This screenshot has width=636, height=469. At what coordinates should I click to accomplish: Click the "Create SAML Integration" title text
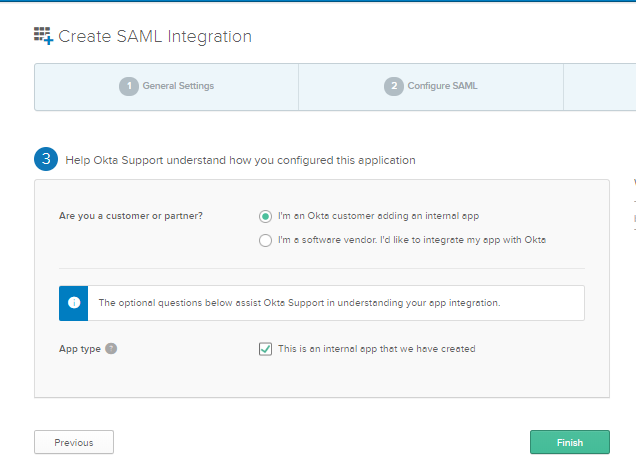(x=155, y=37)
